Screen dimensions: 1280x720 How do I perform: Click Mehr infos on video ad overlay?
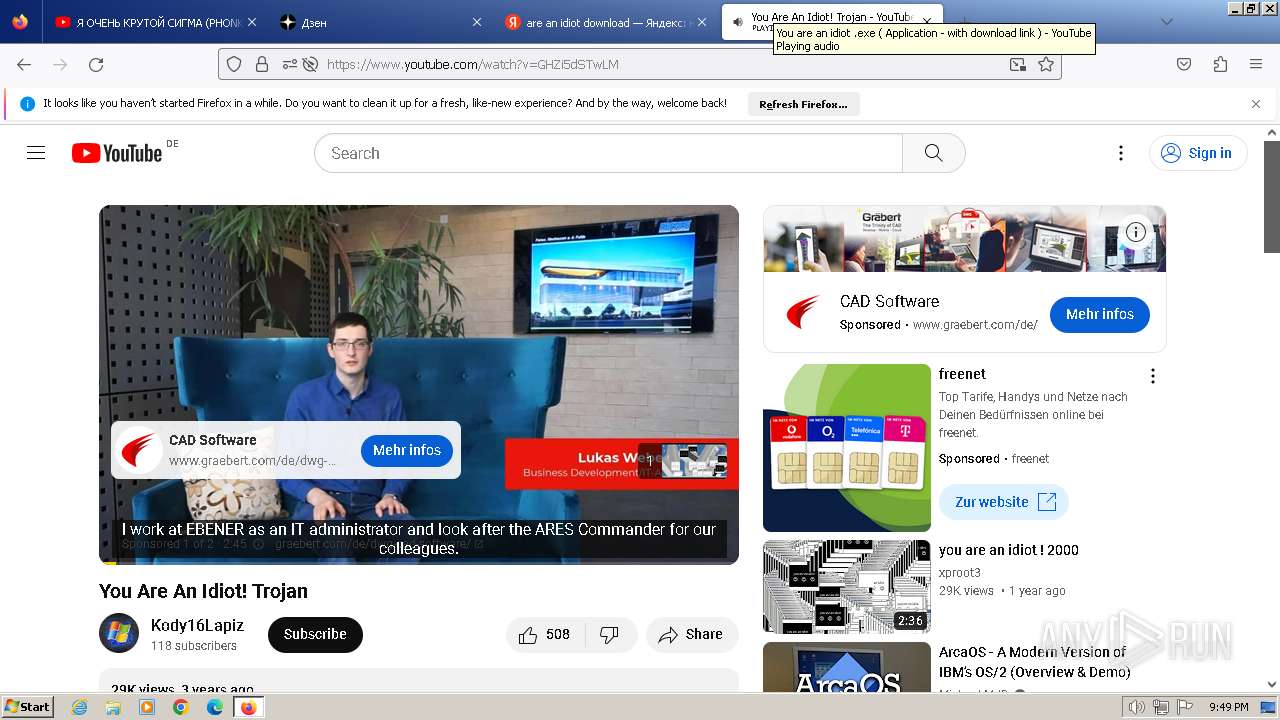click(407, 450)
